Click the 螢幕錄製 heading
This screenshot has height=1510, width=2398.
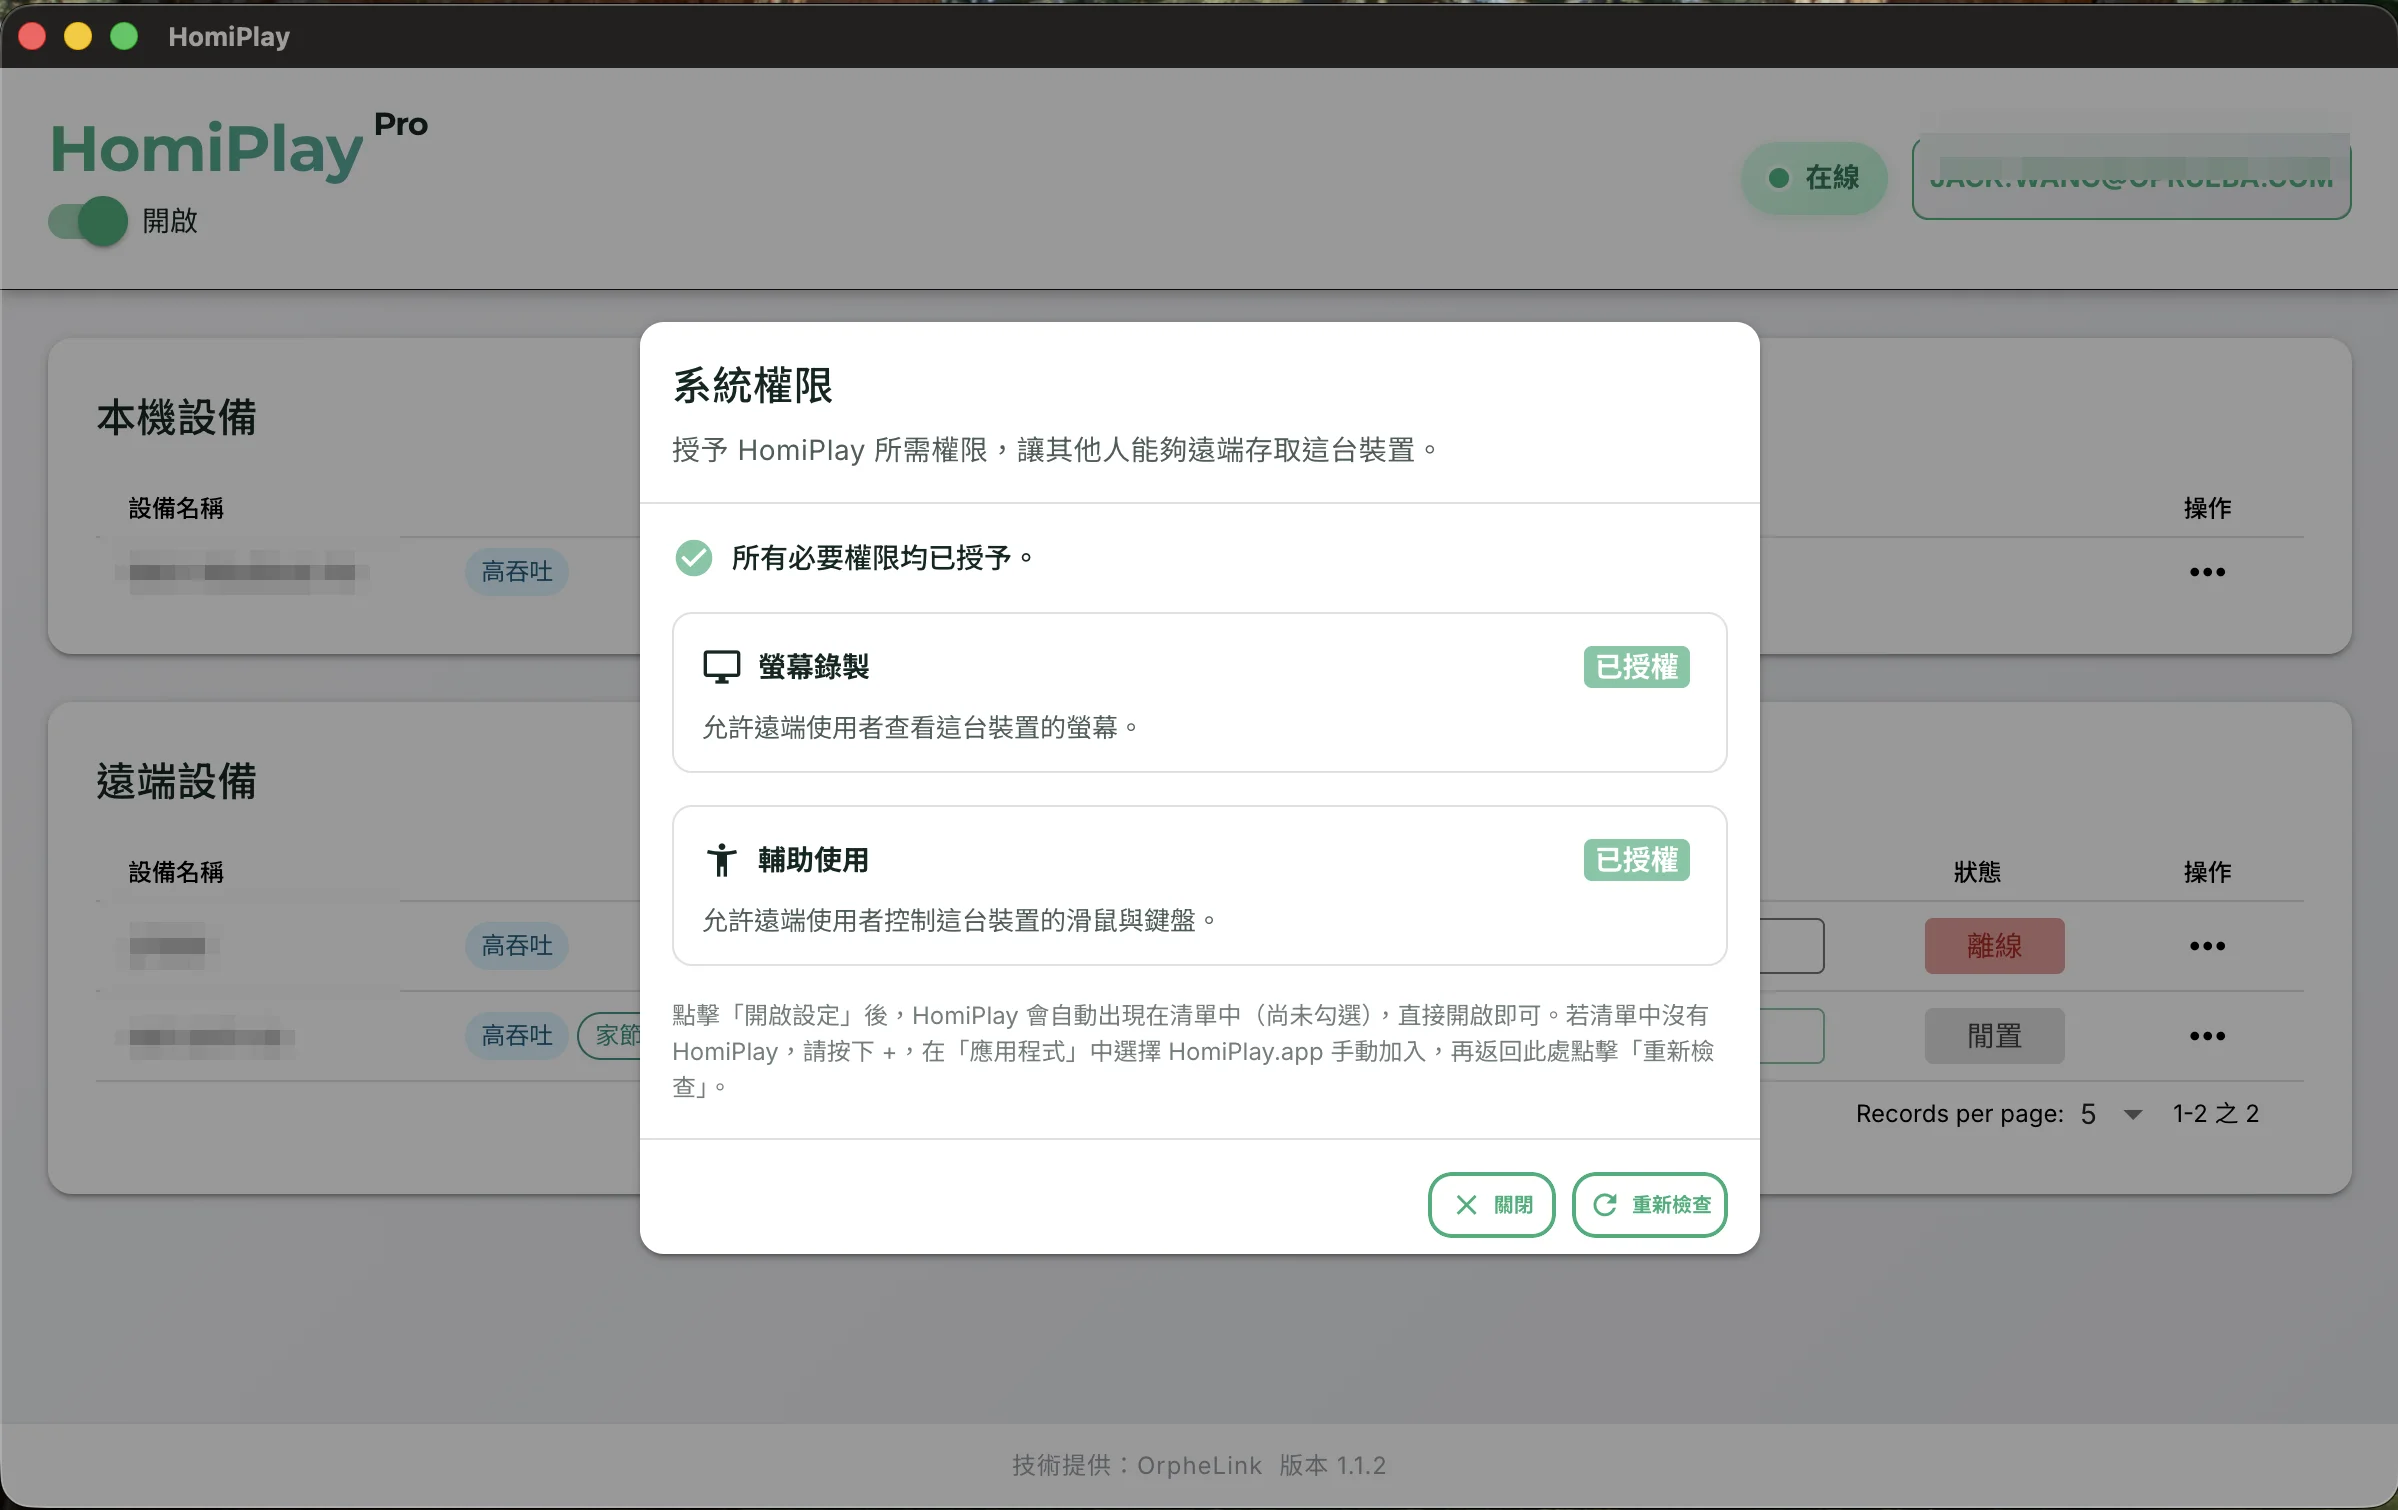pyautogui.click(x=813, y=666)
